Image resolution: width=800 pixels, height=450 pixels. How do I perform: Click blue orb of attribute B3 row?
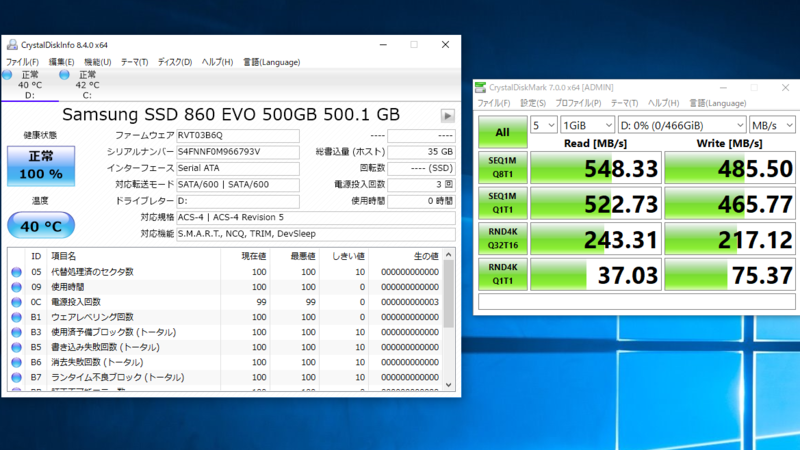tap(16, 332)
